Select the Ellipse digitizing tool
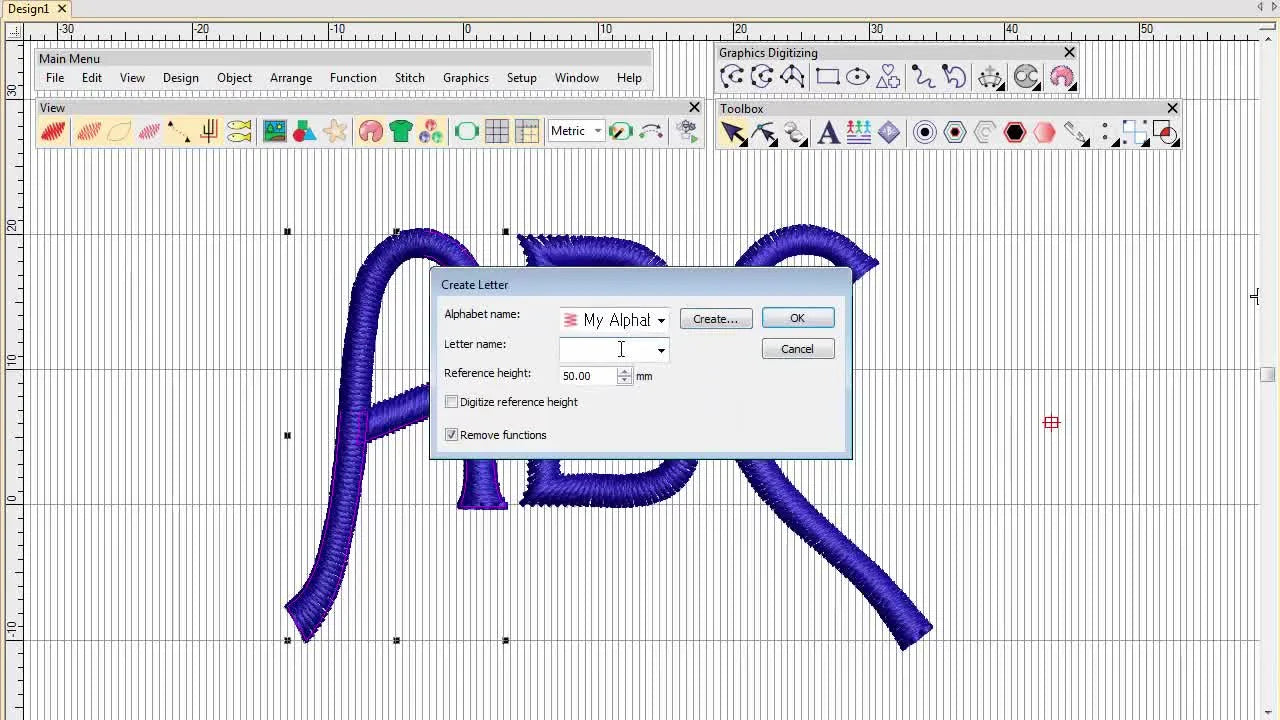Viewport: 1280px width, 720px height. 856,76
